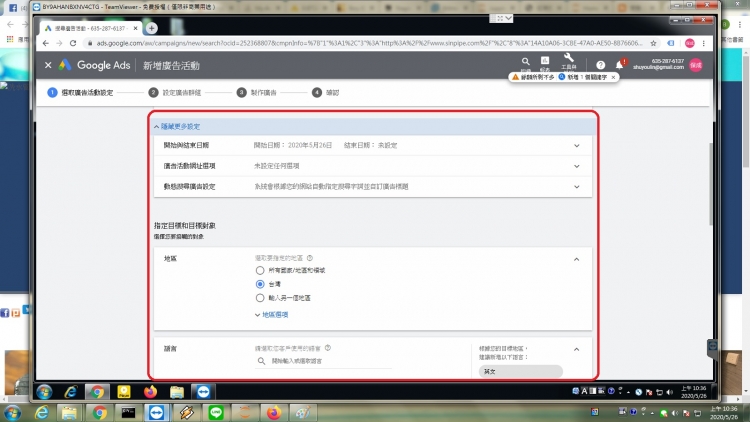
Task: Collapse the hide more settings header
Action: point(373,126)
